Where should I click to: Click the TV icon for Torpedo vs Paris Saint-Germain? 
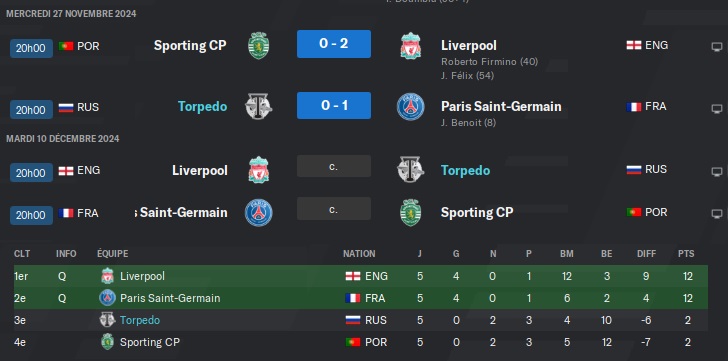click(717, 109)
